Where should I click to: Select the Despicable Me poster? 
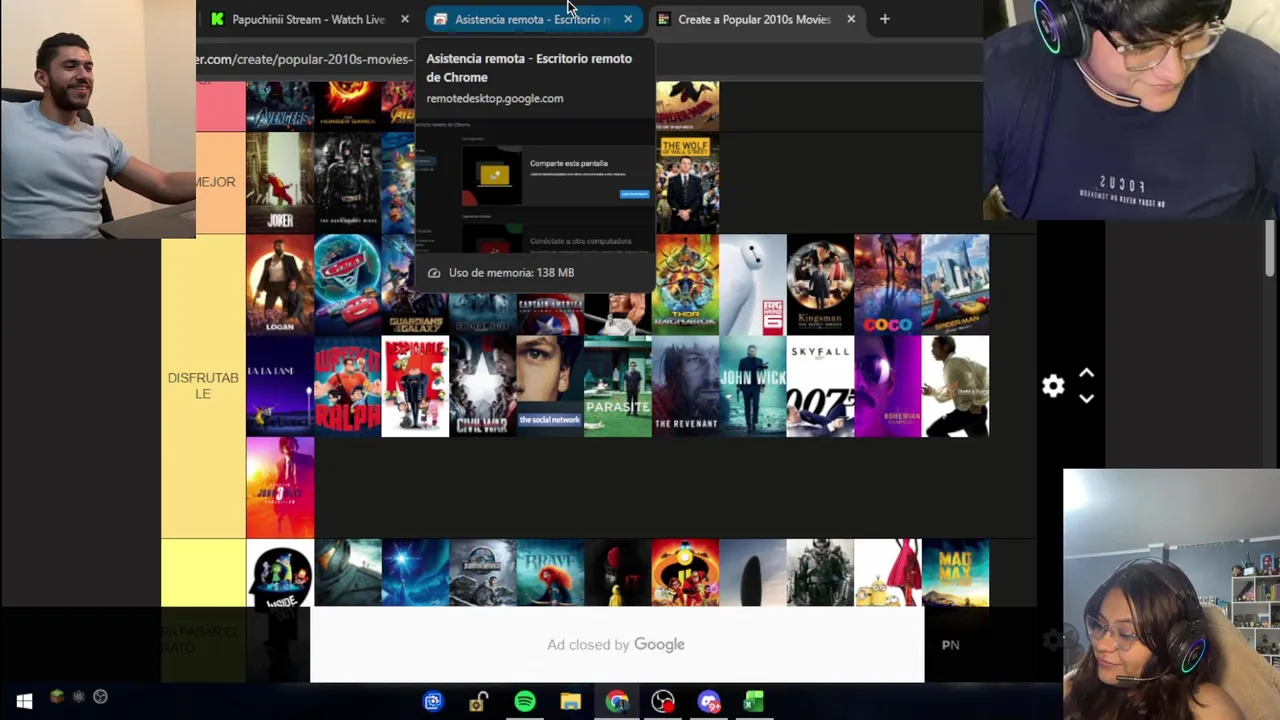(x=415, y=386)
